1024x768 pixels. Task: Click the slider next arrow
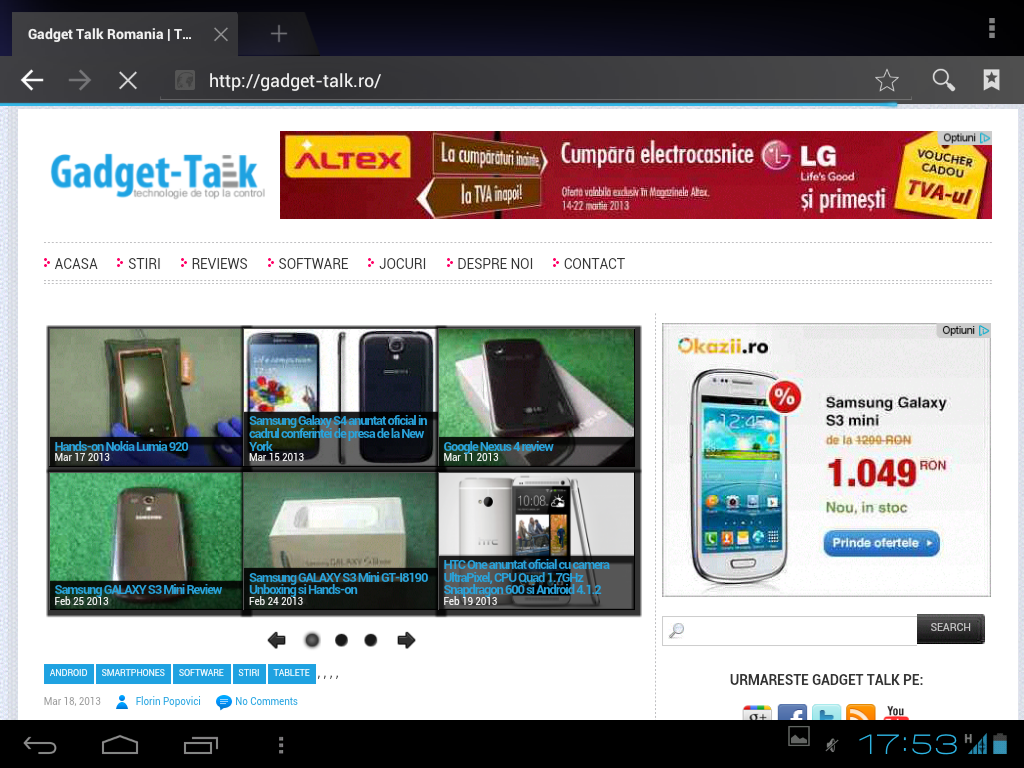click(x=406, y=640)
